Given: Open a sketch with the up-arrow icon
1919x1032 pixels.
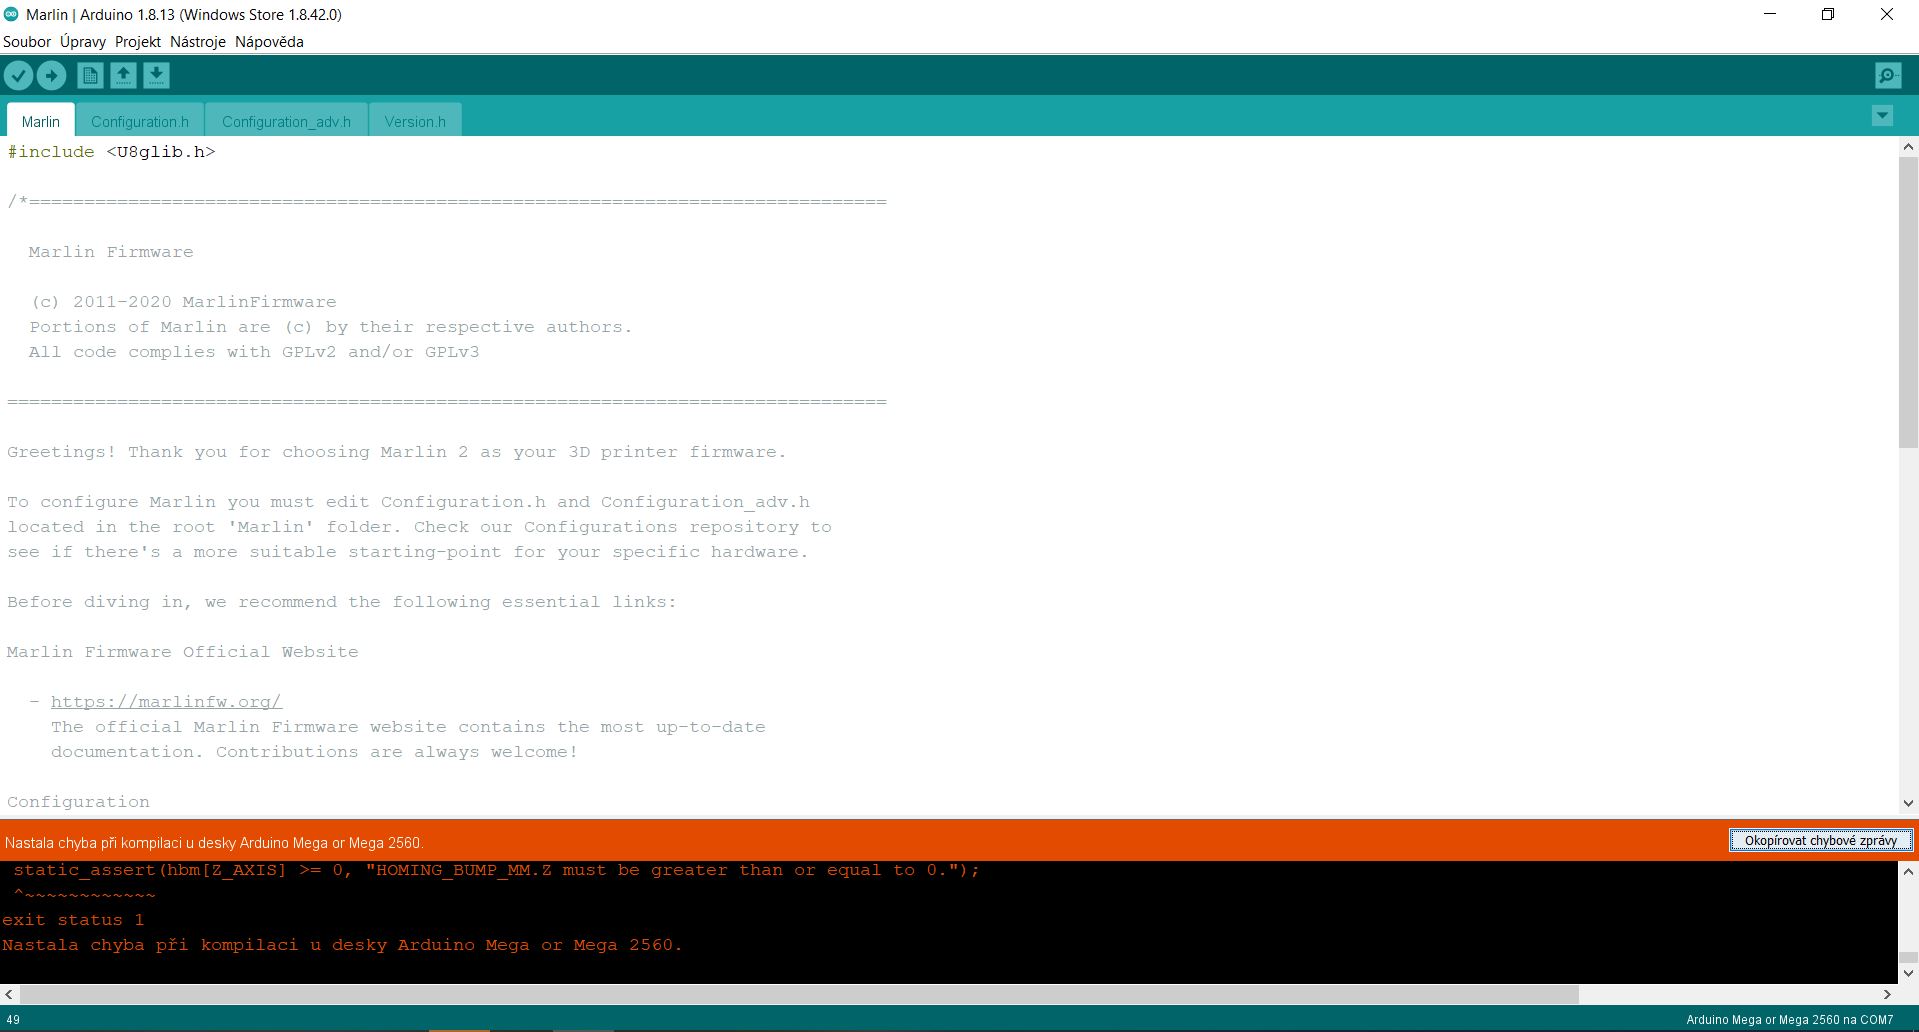Looking at the screenshot, I should (x=123, y=76).
